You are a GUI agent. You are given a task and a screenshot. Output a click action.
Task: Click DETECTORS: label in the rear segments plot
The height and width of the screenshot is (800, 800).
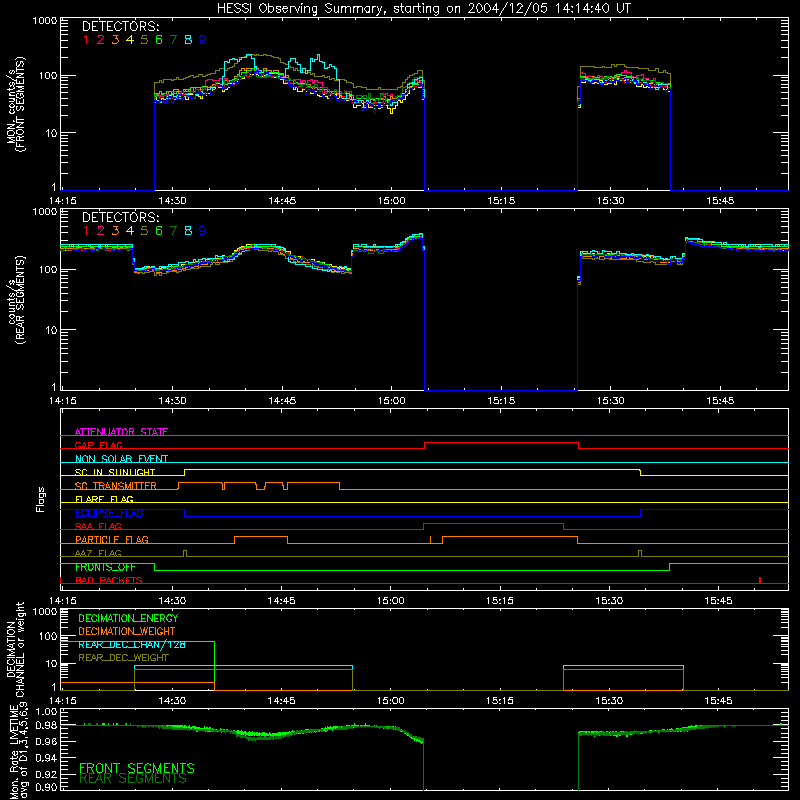click(x=120, y=217)
